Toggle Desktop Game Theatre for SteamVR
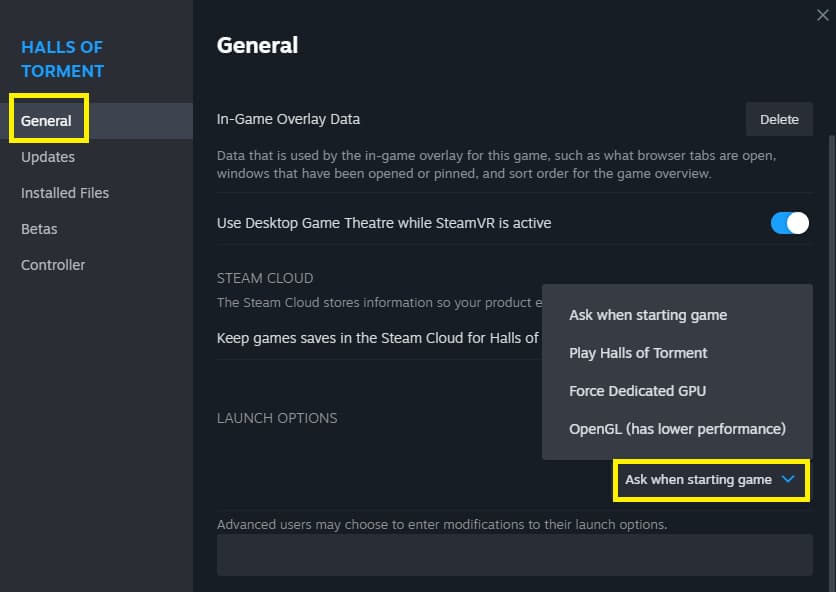This screenshot has width=836, height=592. (x=789, y=223)
